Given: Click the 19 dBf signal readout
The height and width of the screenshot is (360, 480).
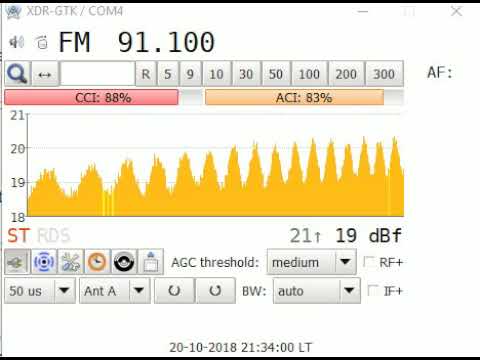Looking at the screenshot, I should [368, 236].
